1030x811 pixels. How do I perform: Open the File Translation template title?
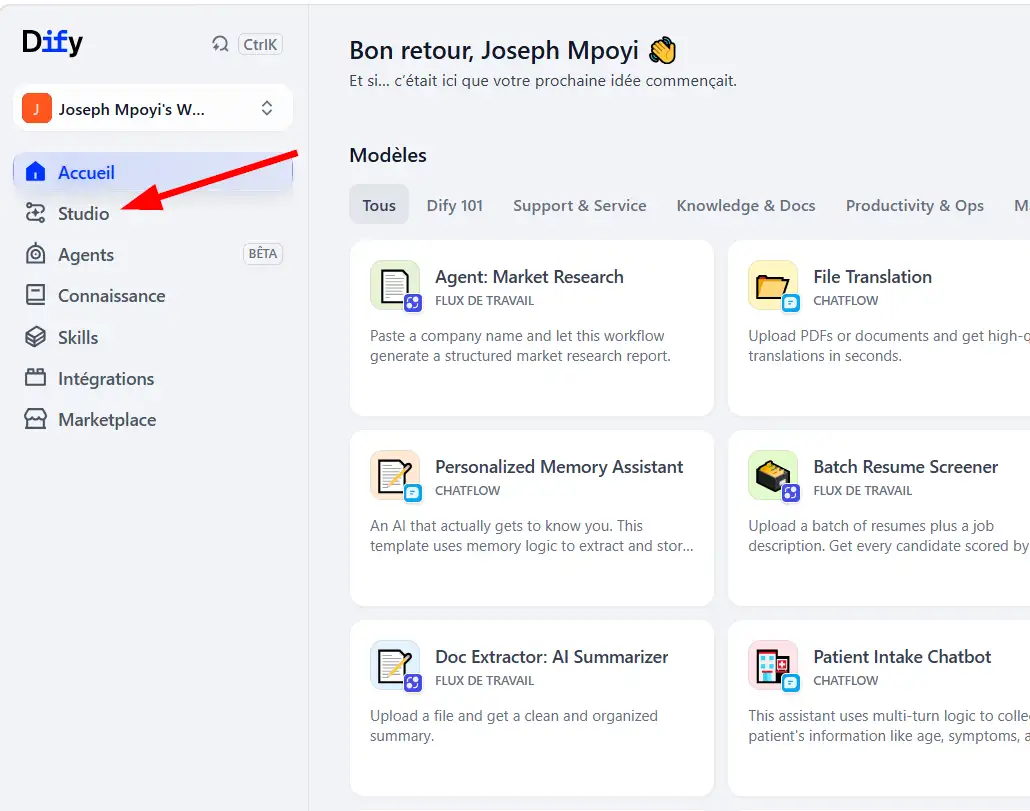click(872, 276)
